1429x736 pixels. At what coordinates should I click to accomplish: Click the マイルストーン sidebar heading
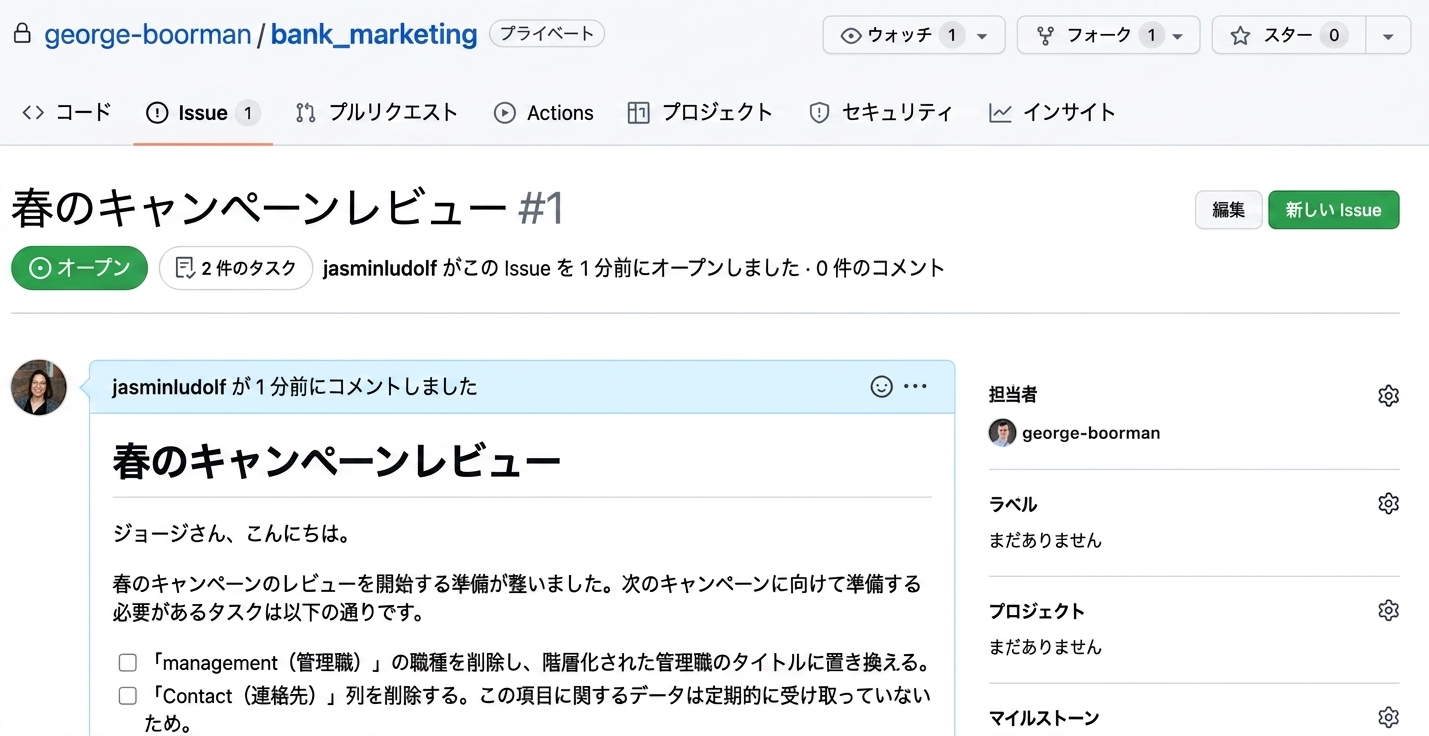[x=1044, y=718]
